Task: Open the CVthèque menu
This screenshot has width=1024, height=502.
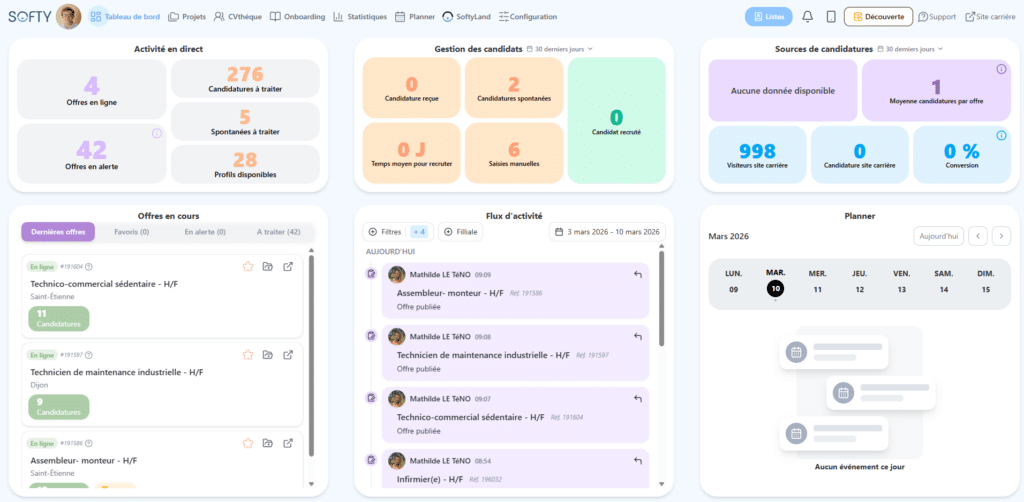Action: (x=239, y=16)
